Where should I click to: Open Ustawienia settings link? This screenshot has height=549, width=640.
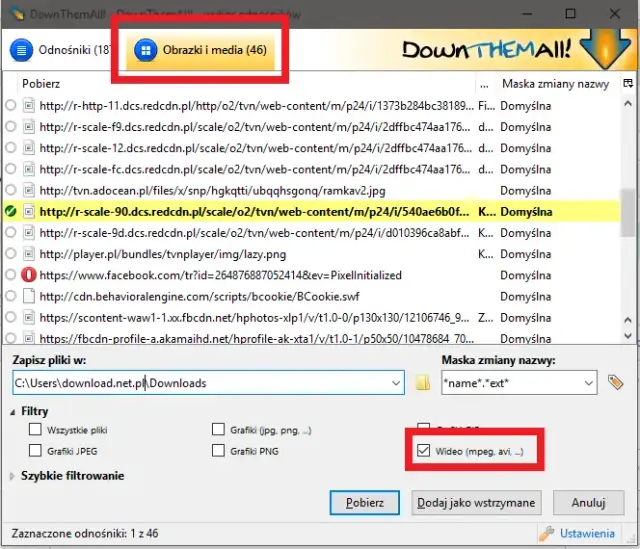[587, 533]
